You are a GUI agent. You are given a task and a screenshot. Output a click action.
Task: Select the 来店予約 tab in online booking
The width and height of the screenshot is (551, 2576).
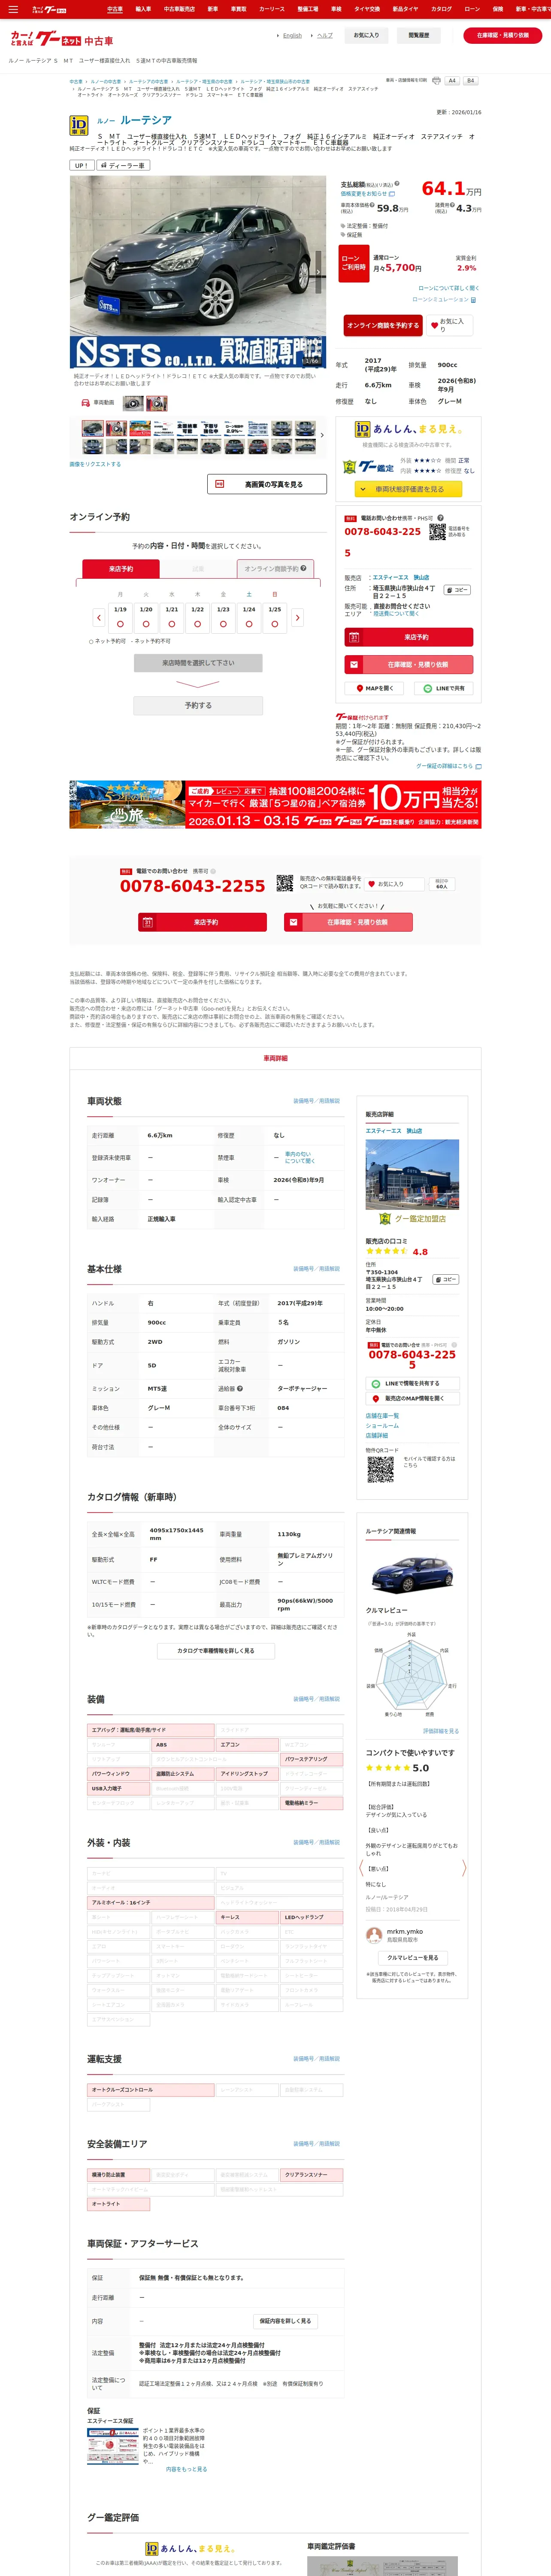pyautogui.click(x=120, y=568)
